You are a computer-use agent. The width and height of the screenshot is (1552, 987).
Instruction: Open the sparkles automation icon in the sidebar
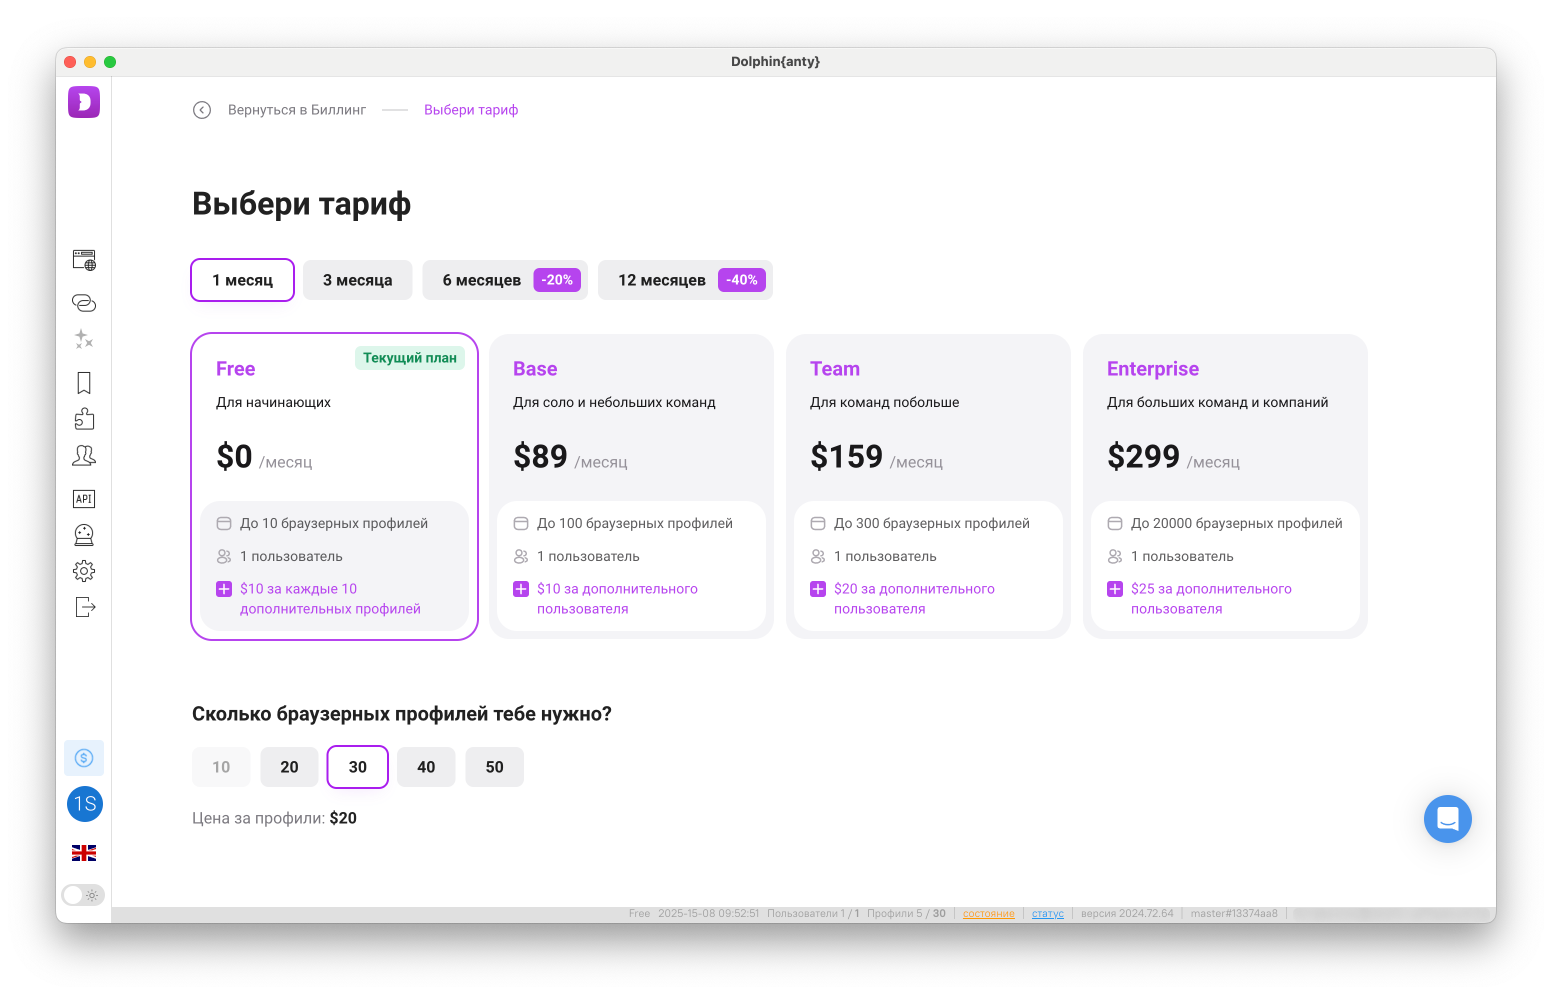coord(84,340)
